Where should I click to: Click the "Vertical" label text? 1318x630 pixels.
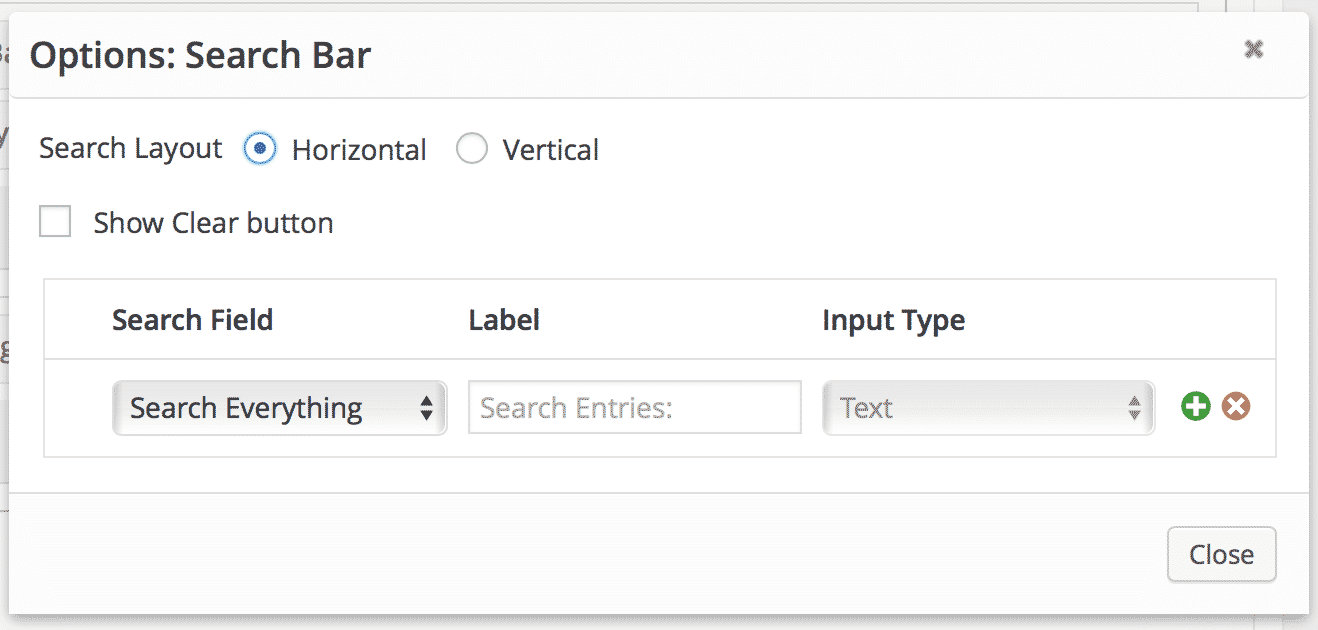click(x=551, y=151)
